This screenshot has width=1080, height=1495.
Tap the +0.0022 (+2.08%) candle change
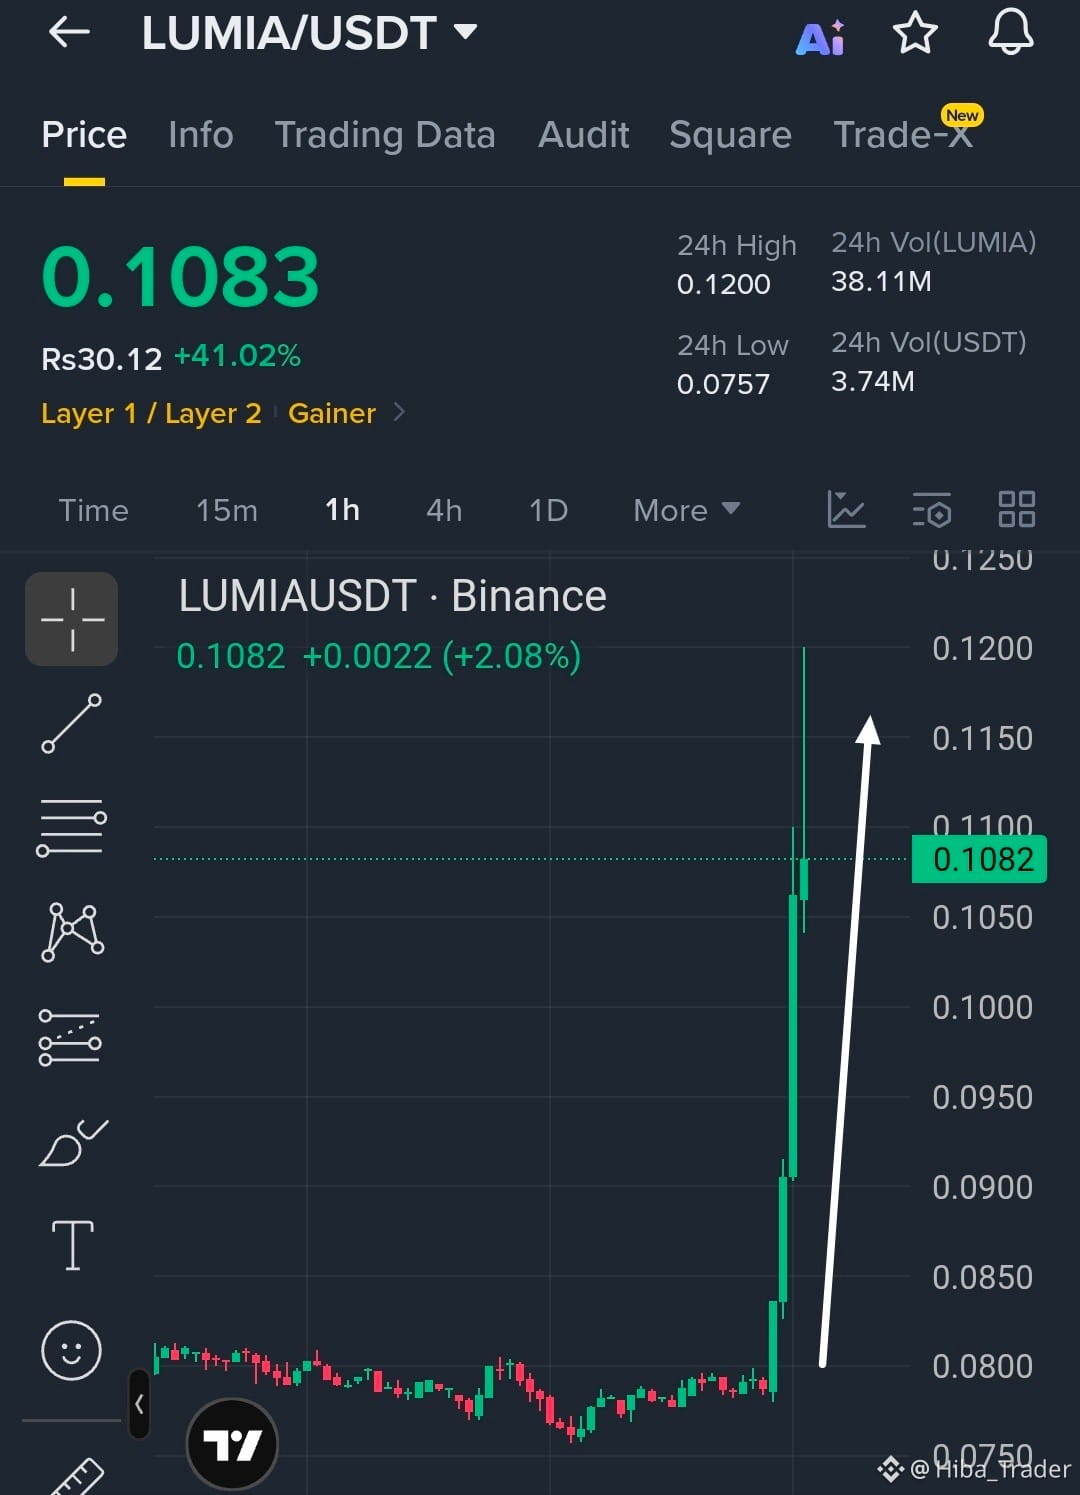pyautogui.click(x=441, y=656)
